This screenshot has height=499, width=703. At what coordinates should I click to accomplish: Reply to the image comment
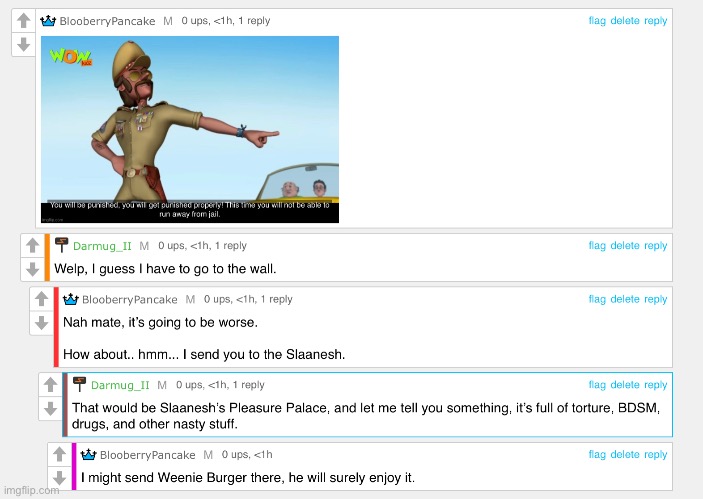click(655, 21)
